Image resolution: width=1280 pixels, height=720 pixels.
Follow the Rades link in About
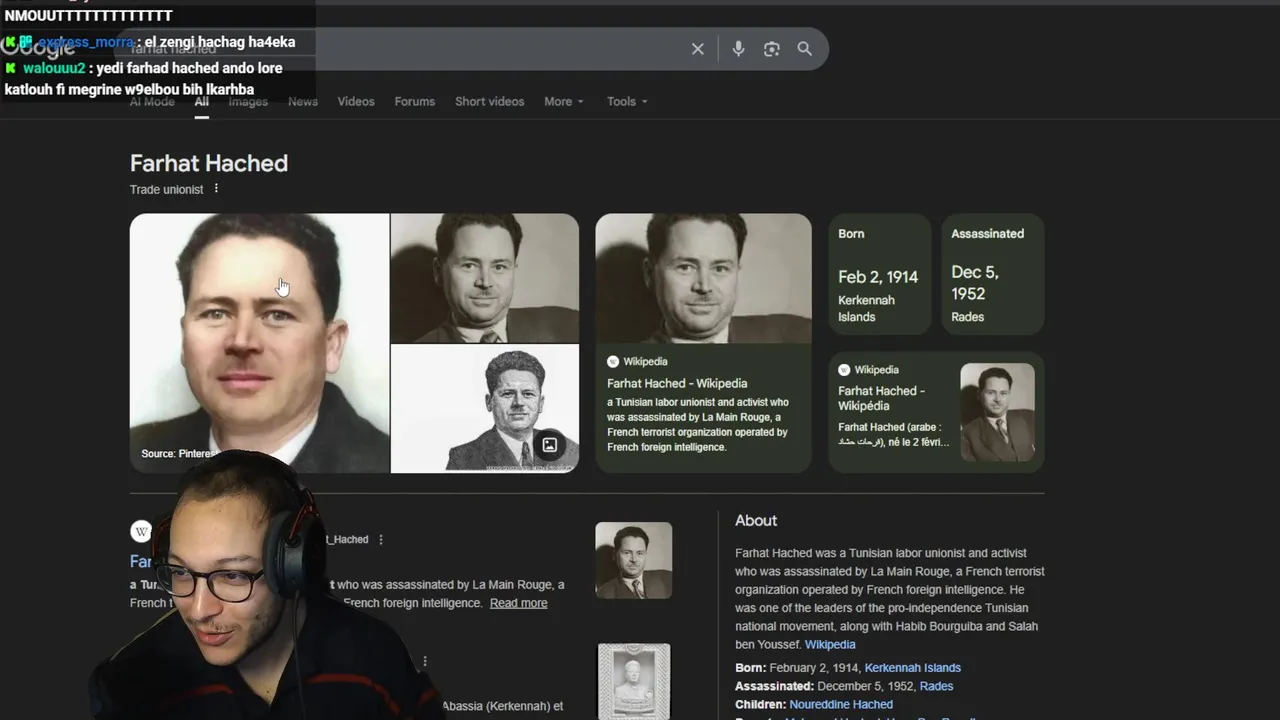pos(936,686)
